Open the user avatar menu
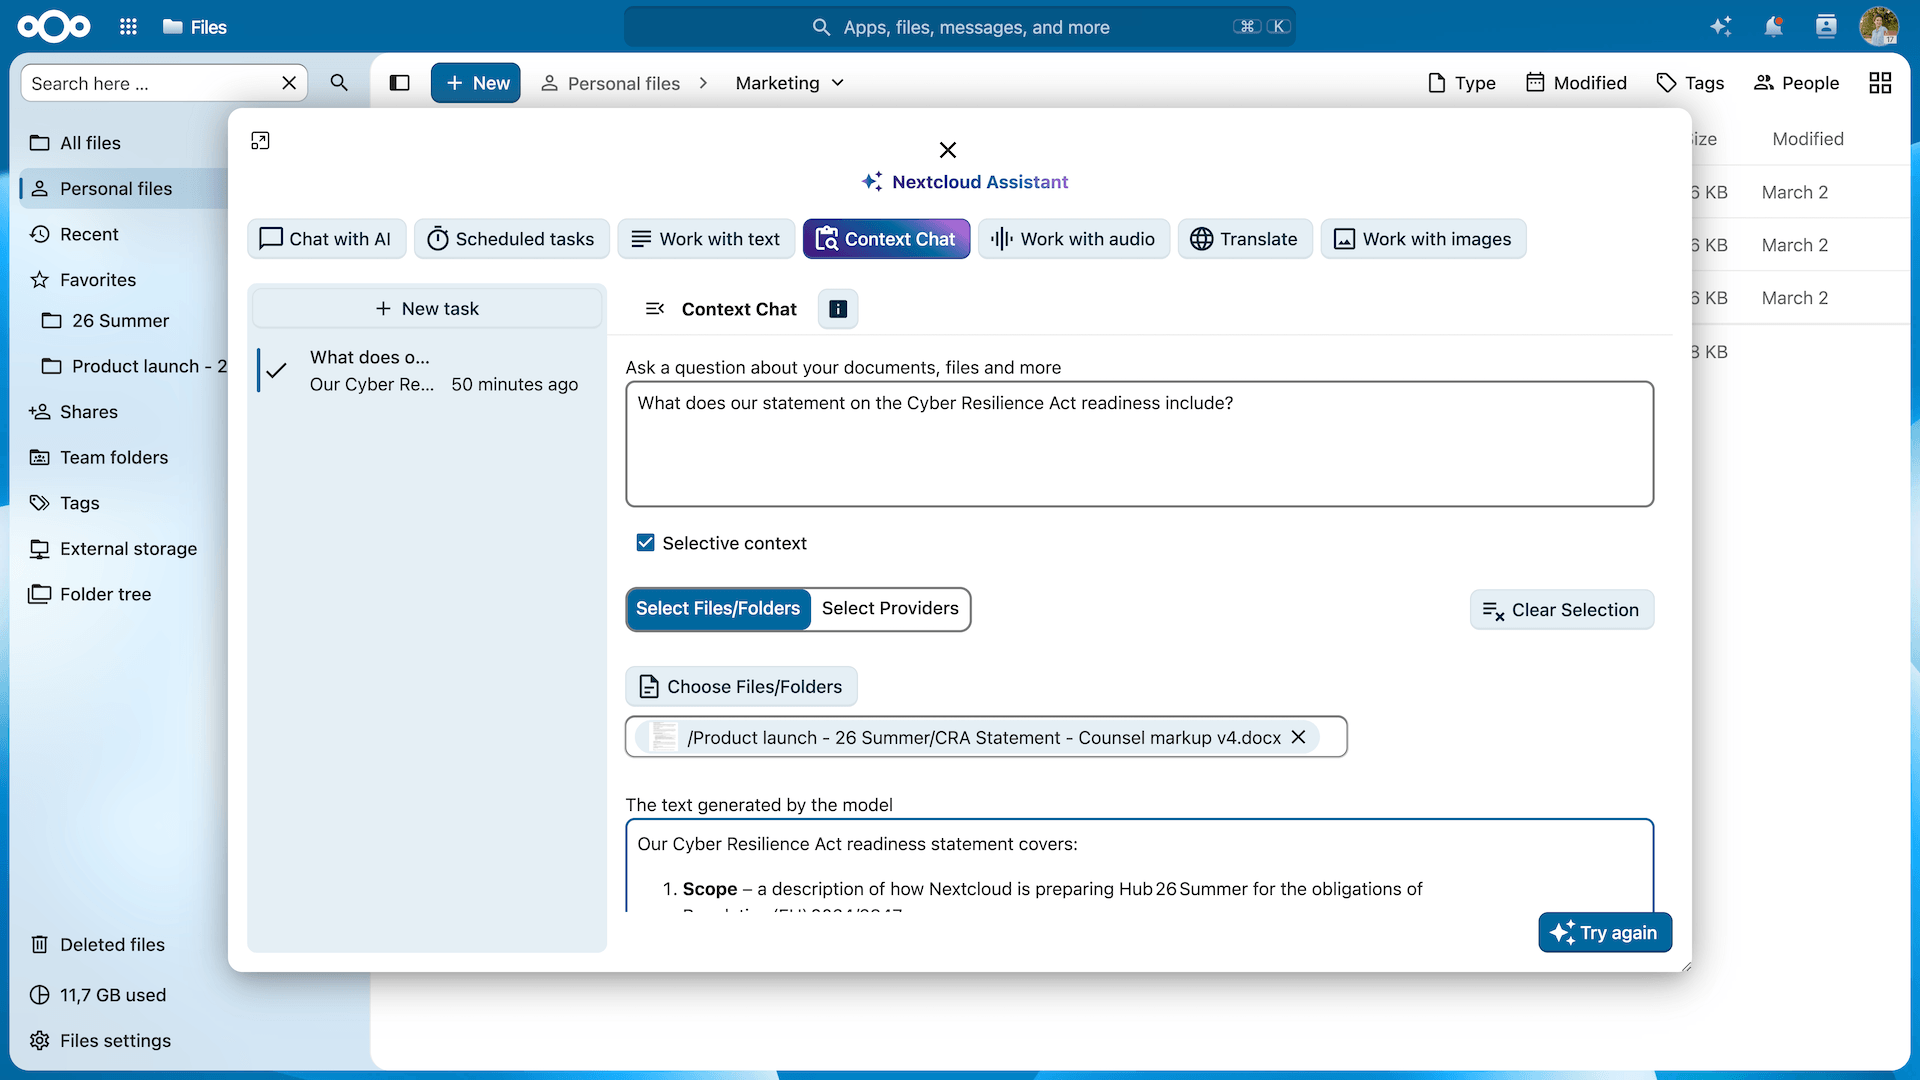 (1879, 27)
